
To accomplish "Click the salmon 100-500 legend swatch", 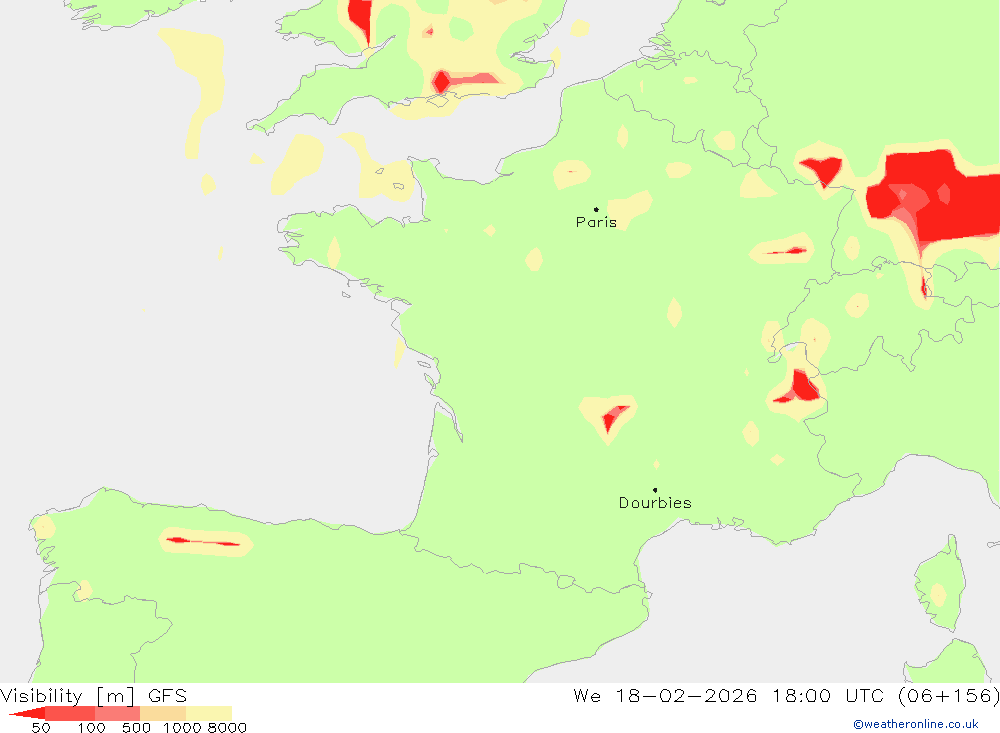I will coord(117,713).
